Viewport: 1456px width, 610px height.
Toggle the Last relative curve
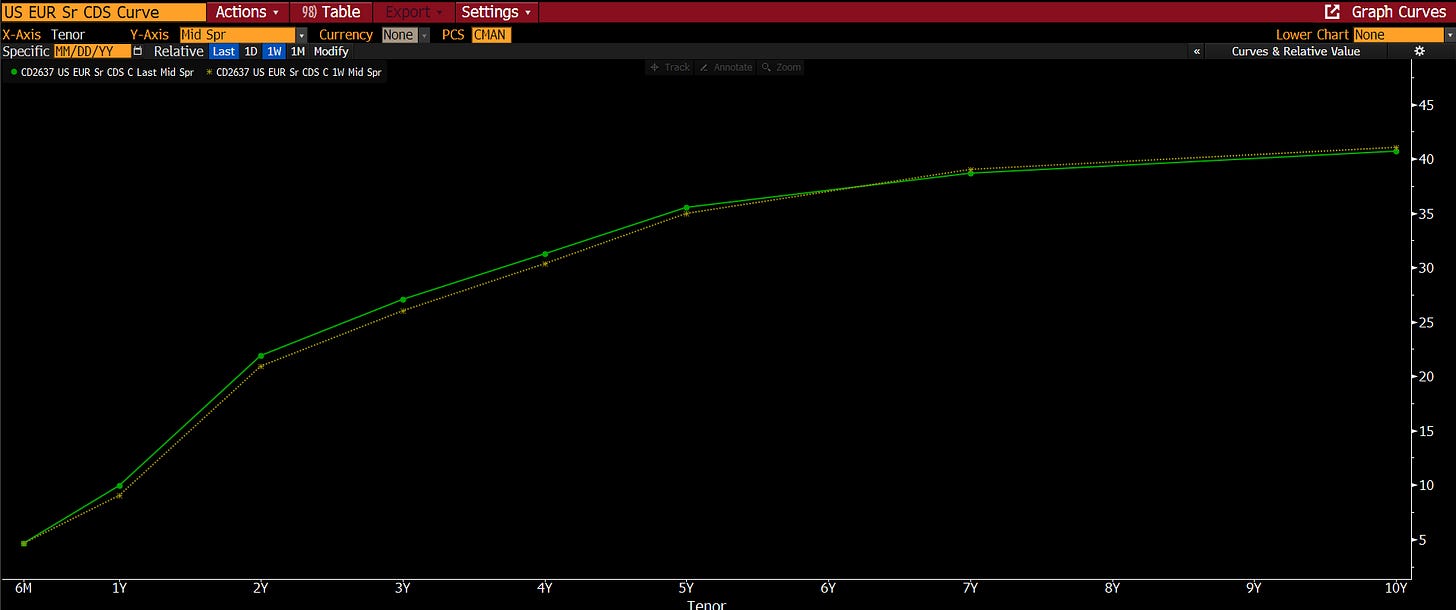click(224, 51)
